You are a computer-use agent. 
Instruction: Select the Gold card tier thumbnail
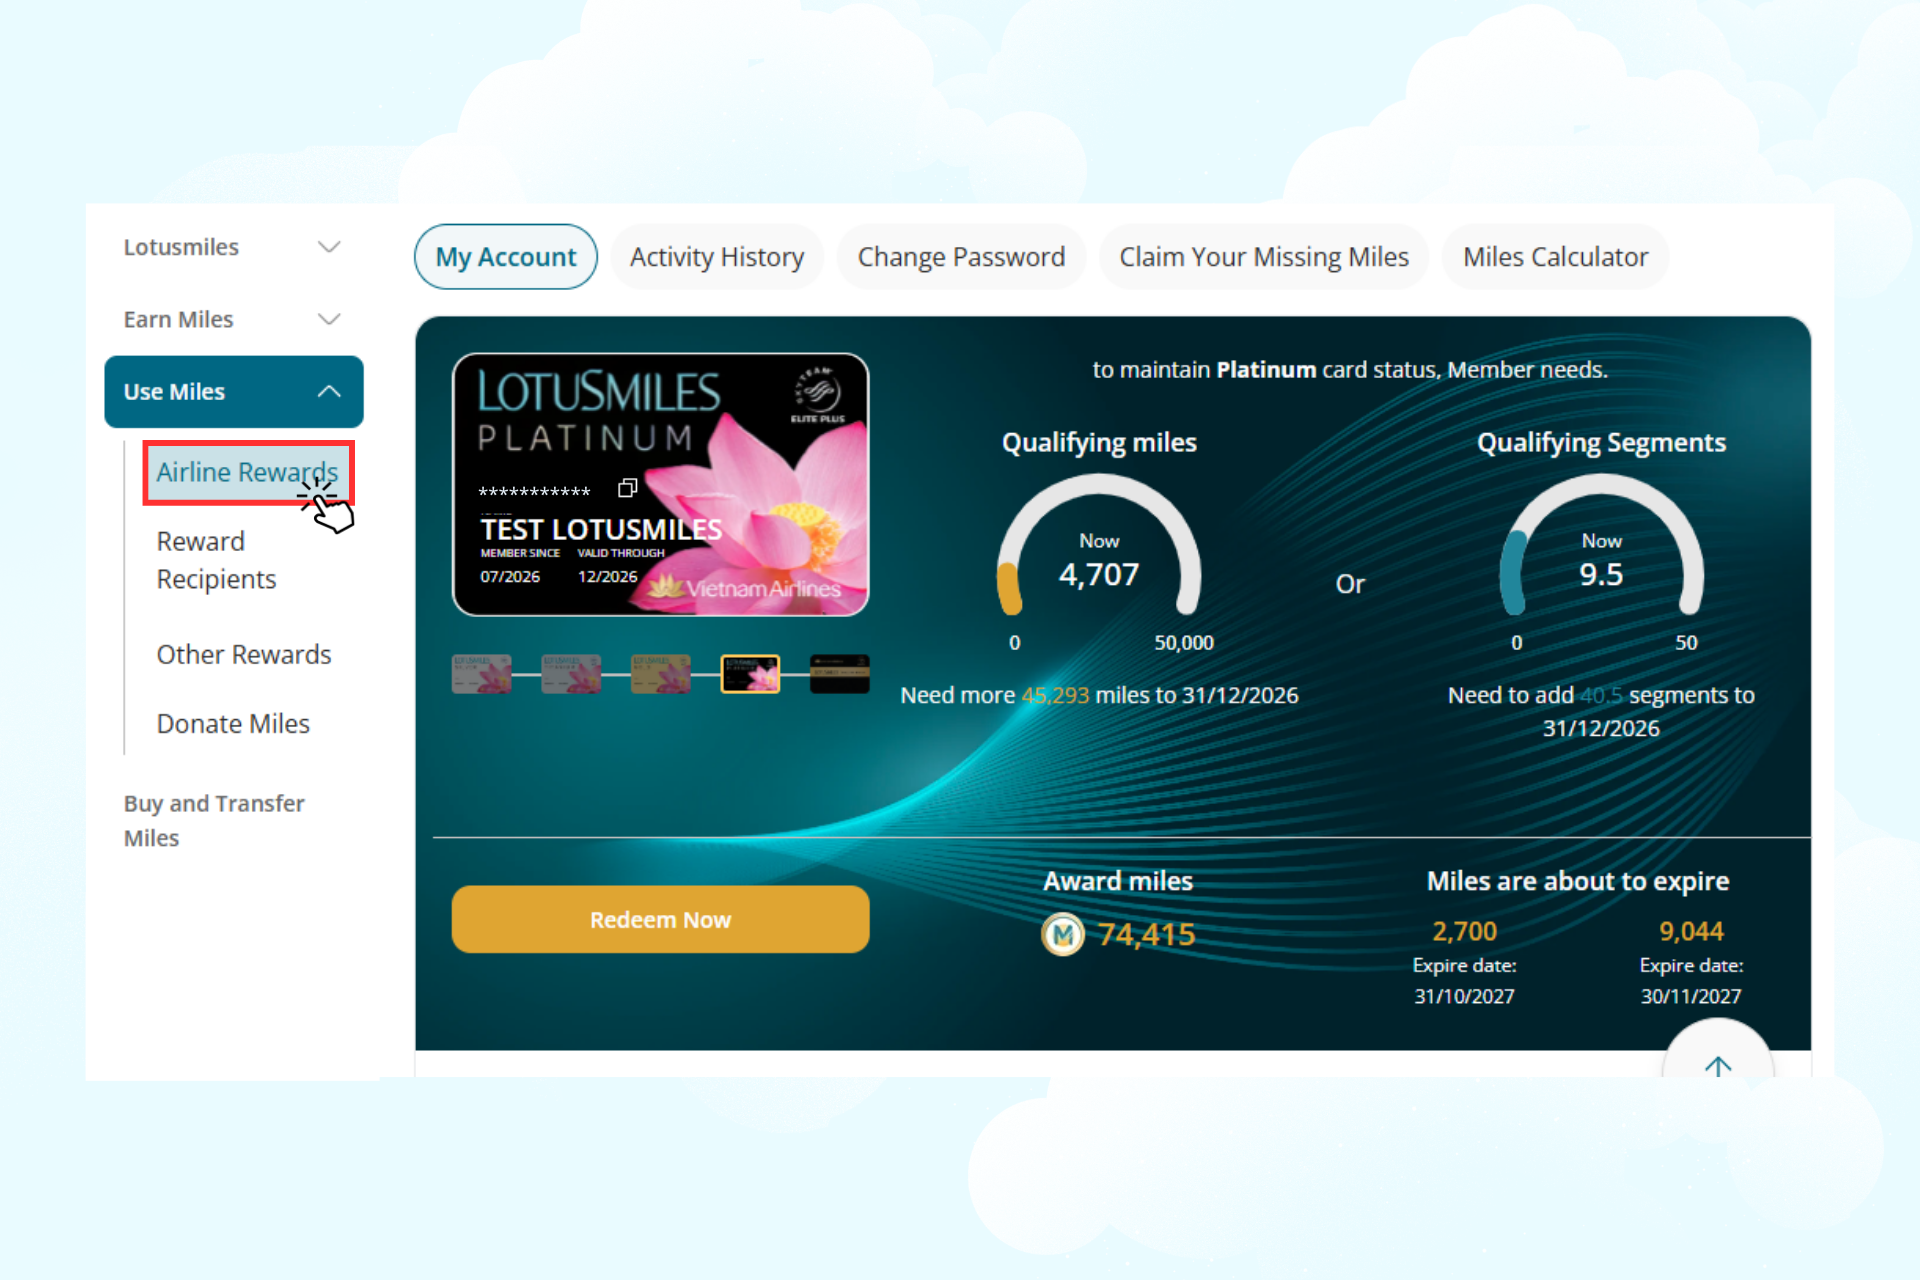point(661,674)
